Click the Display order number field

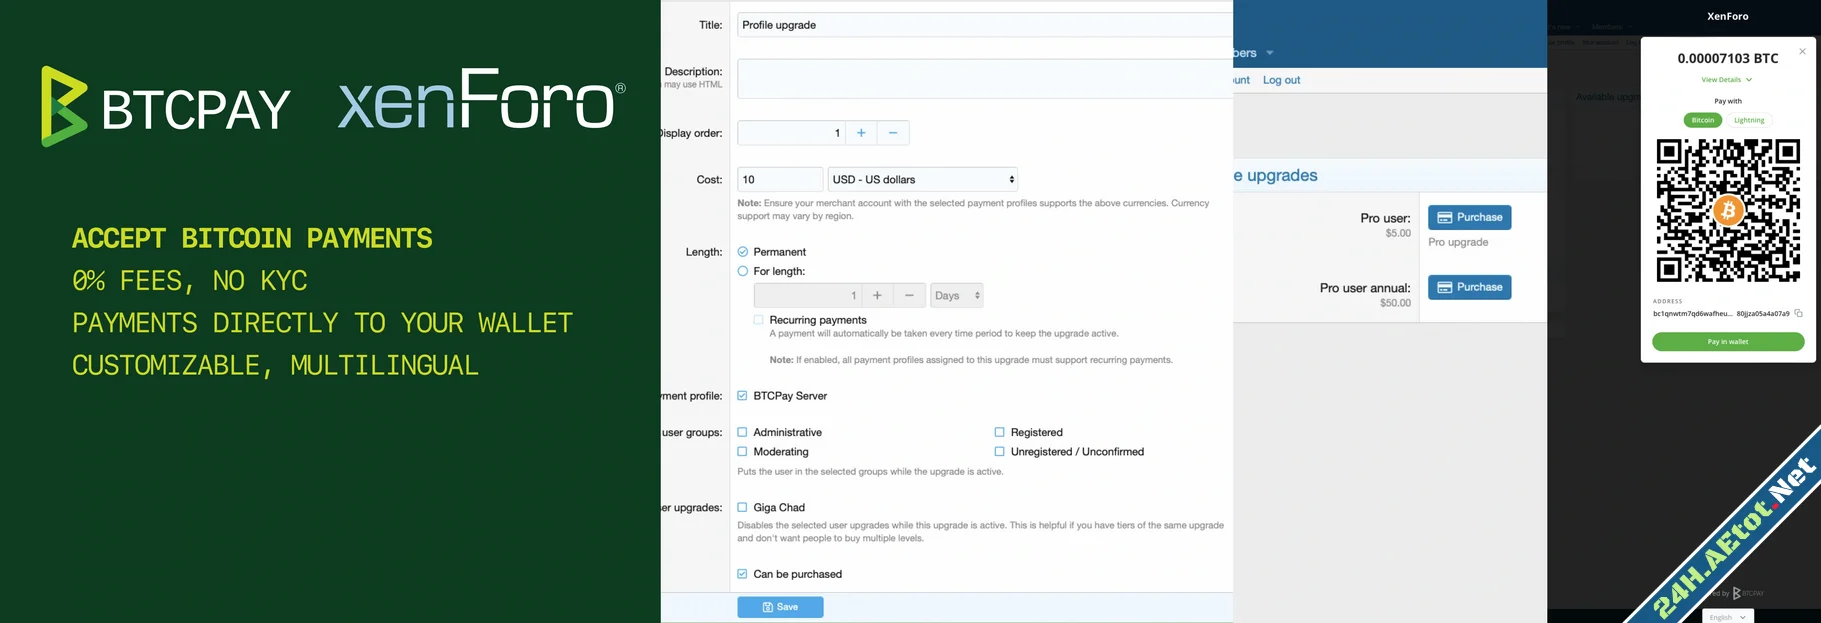coord(791,133)
